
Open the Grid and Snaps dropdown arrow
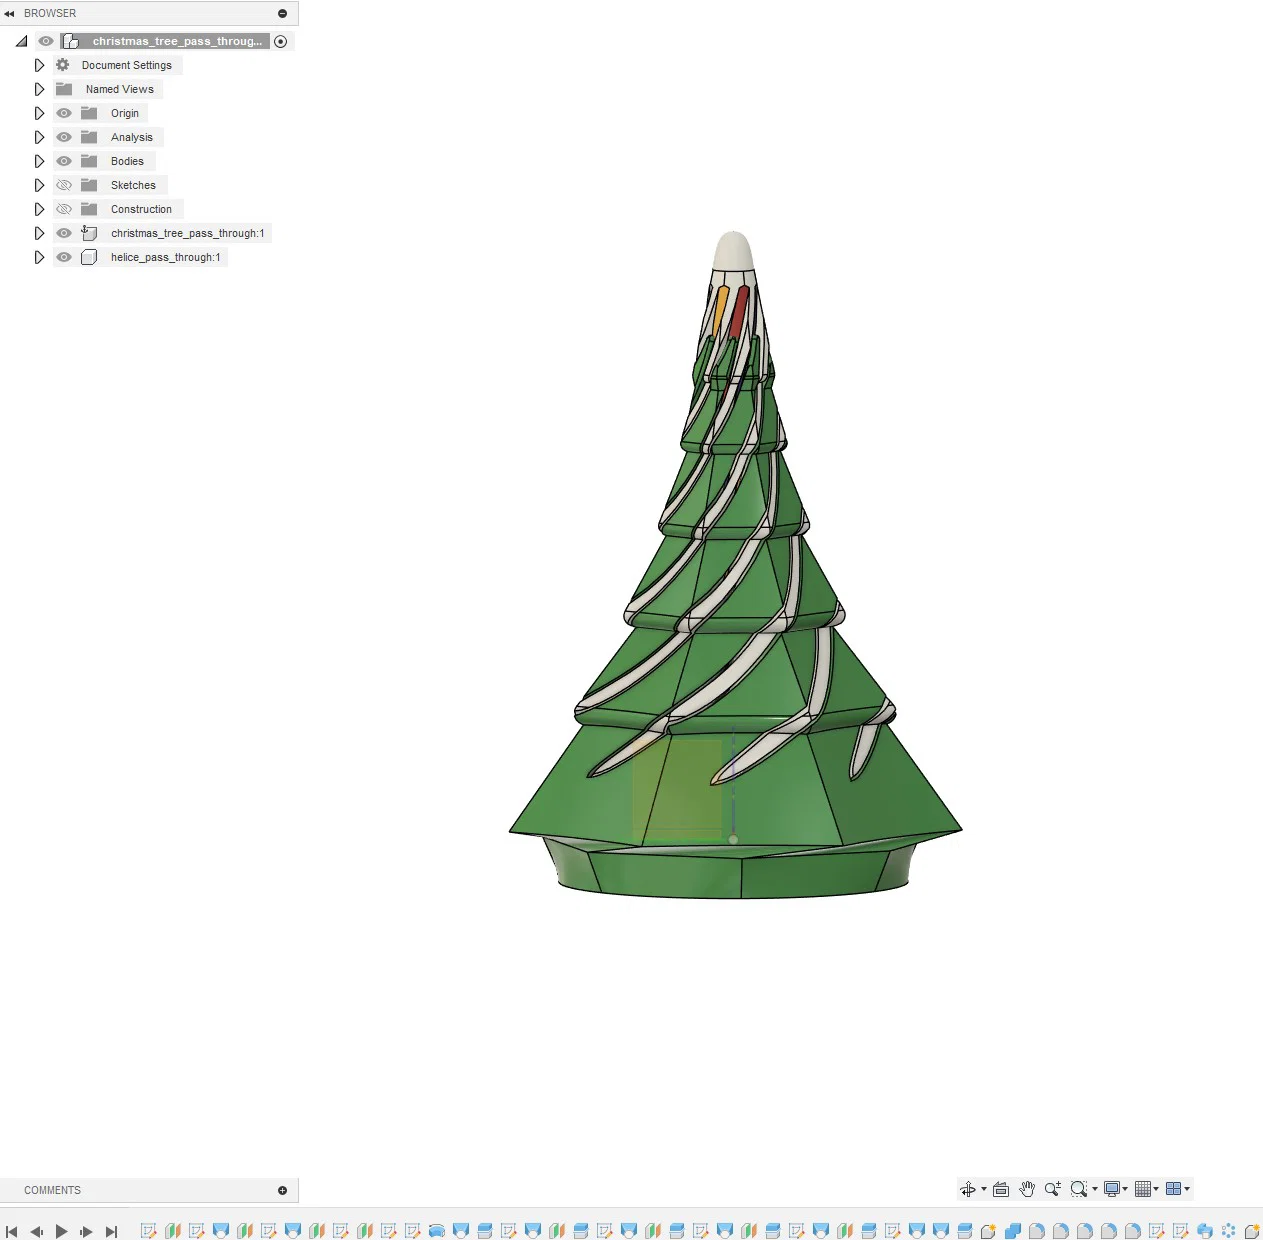click(x=1157, y=1189)
